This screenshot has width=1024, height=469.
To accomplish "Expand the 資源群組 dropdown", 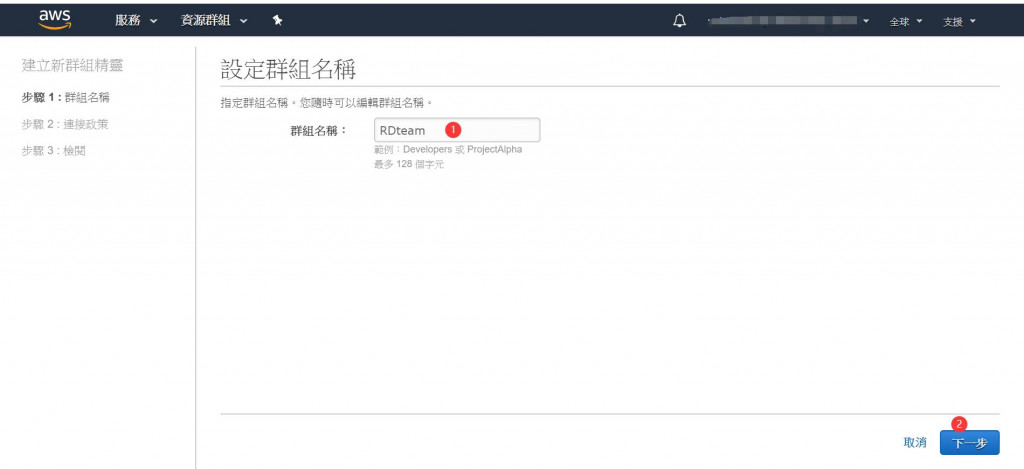I will click(214, 20).
